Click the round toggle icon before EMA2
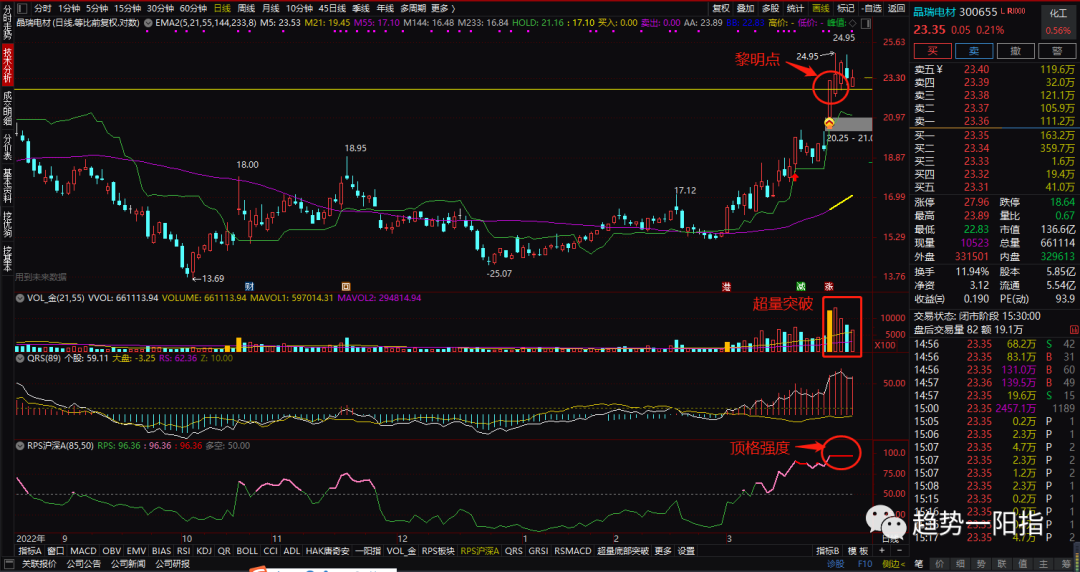 (x=150, y=23)
